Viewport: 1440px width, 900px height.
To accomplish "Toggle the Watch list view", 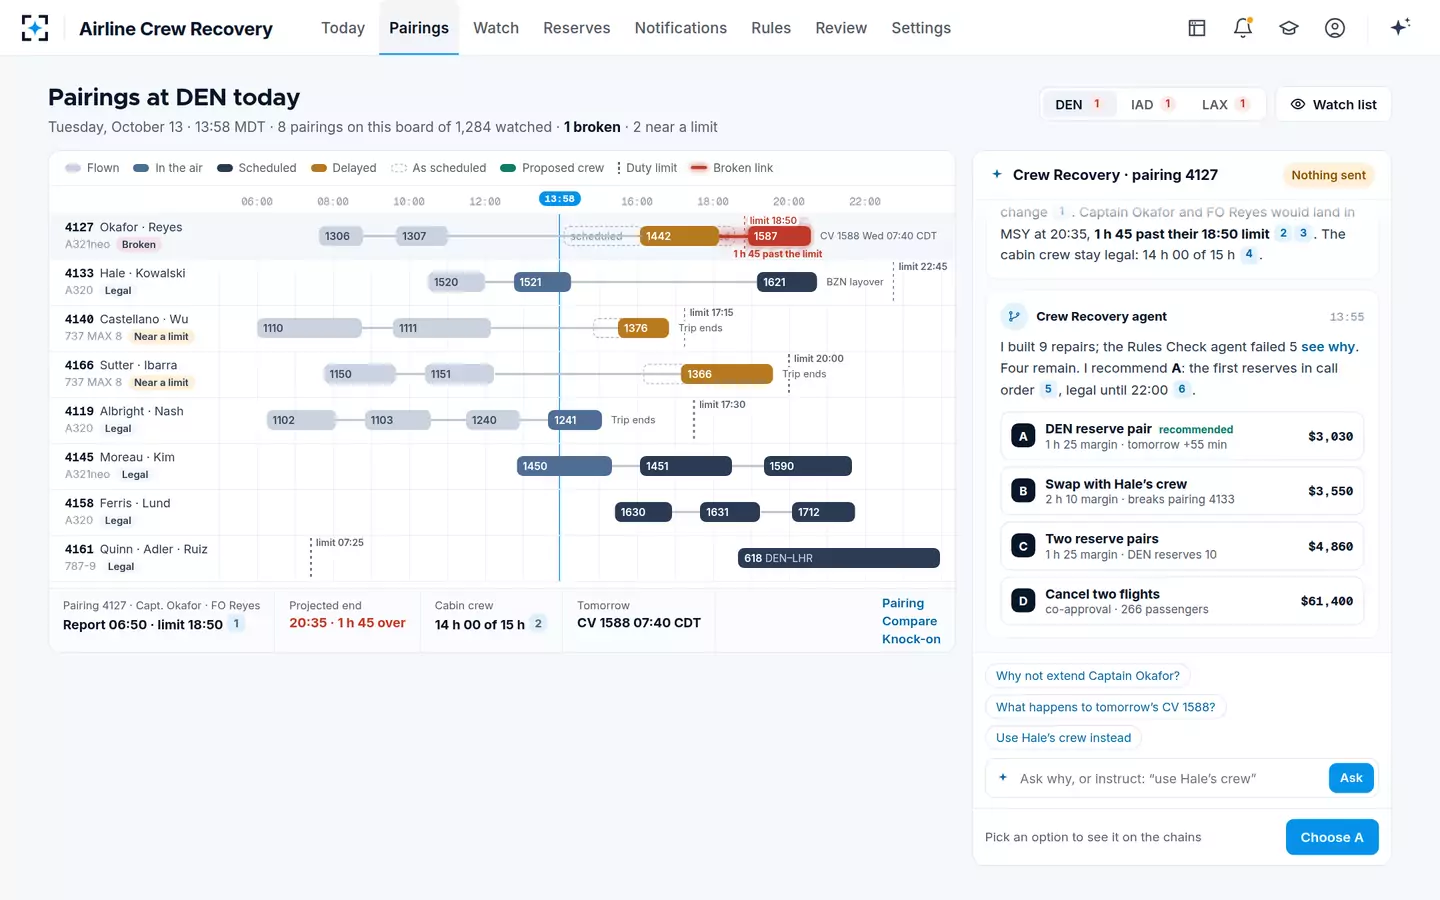I will pyautogui.click(x=1333, y=105).
